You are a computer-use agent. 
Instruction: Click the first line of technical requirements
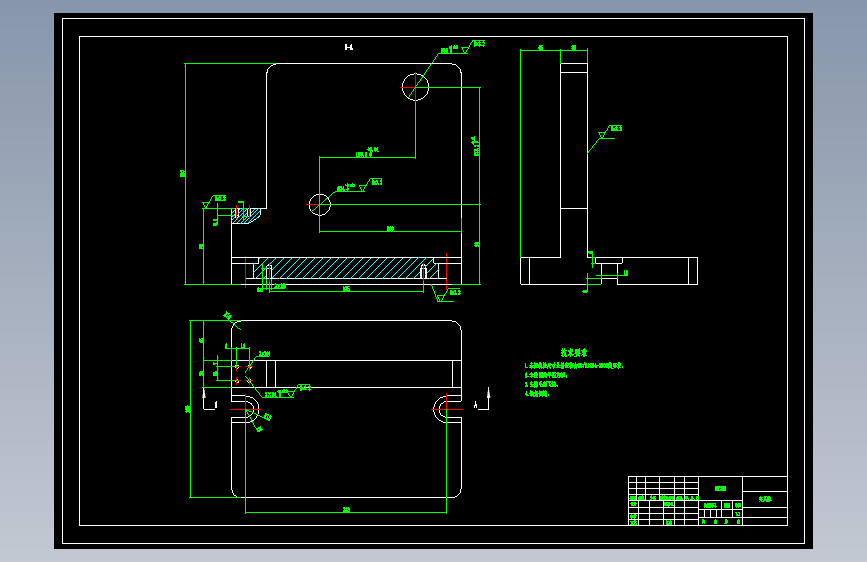(573, 366)
